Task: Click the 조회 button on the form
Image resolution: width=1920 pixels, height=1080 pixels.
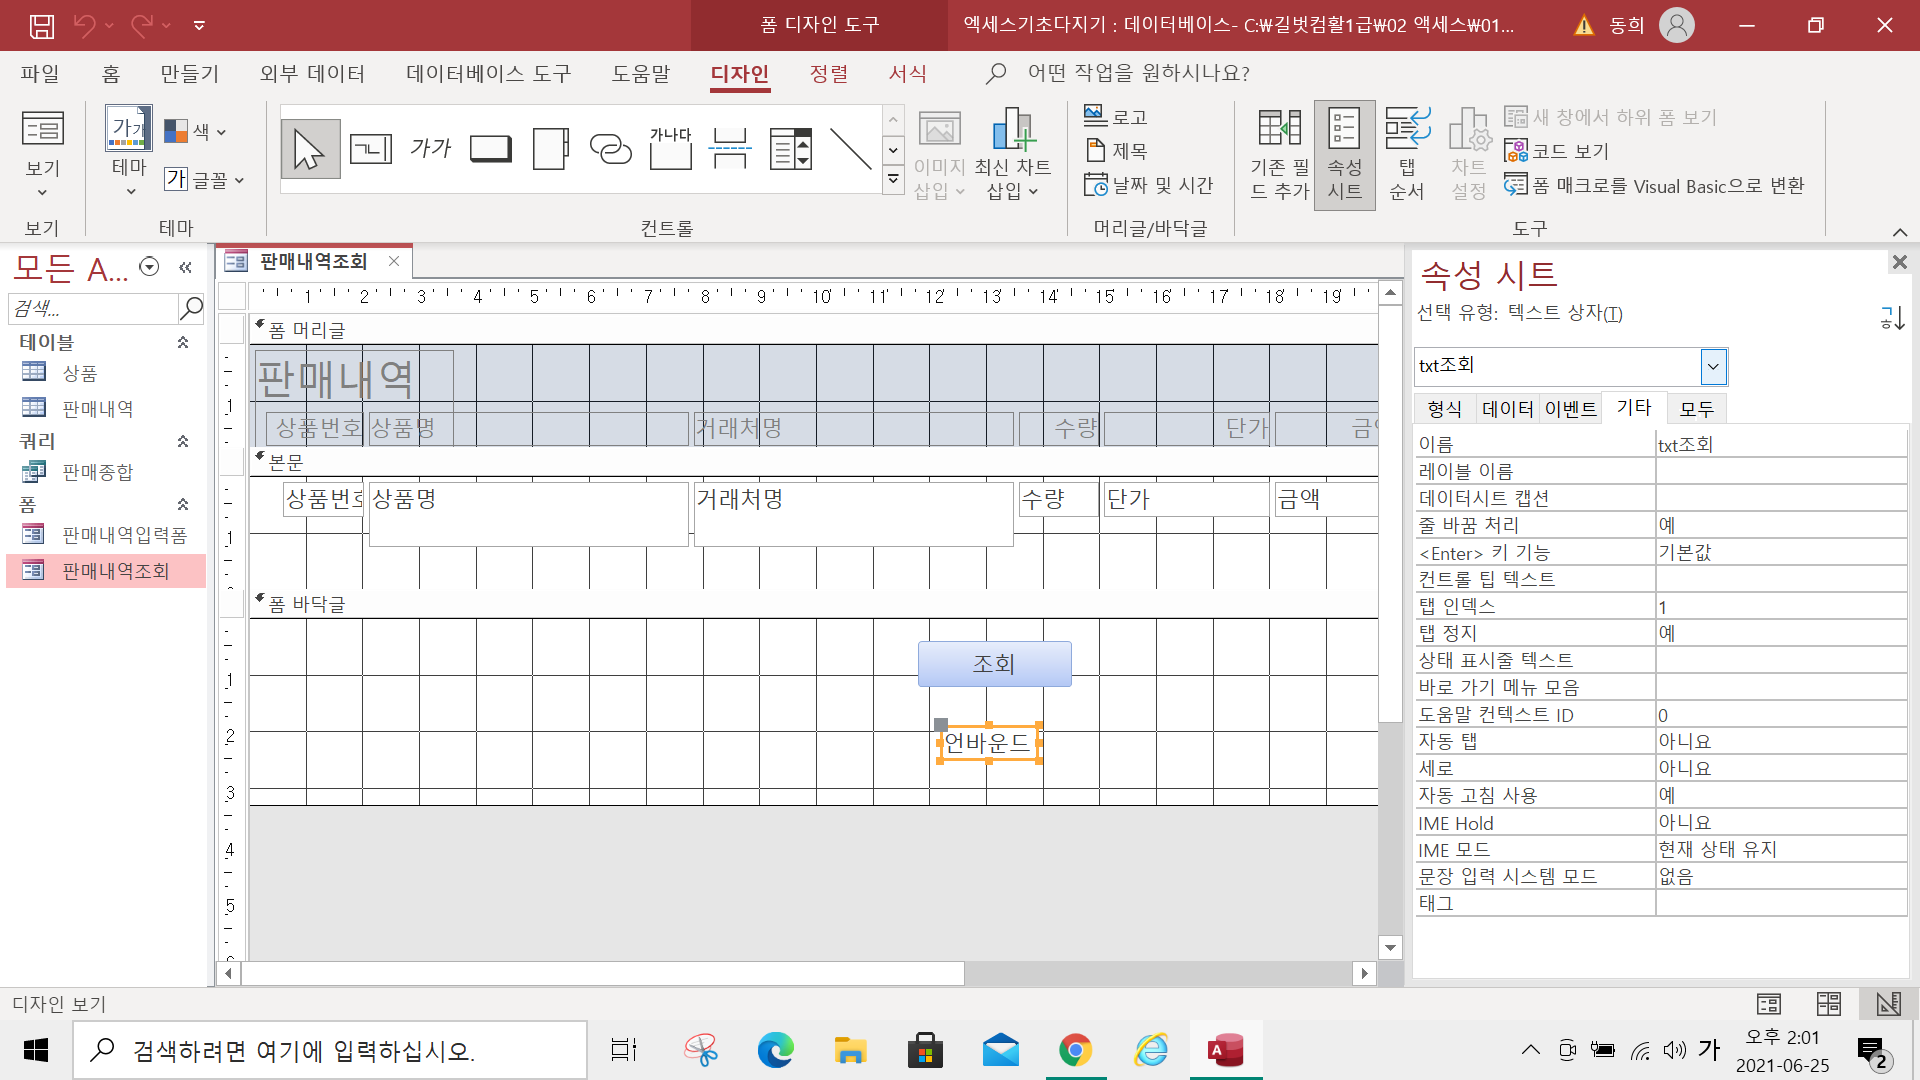Action: tap(994, 664)
